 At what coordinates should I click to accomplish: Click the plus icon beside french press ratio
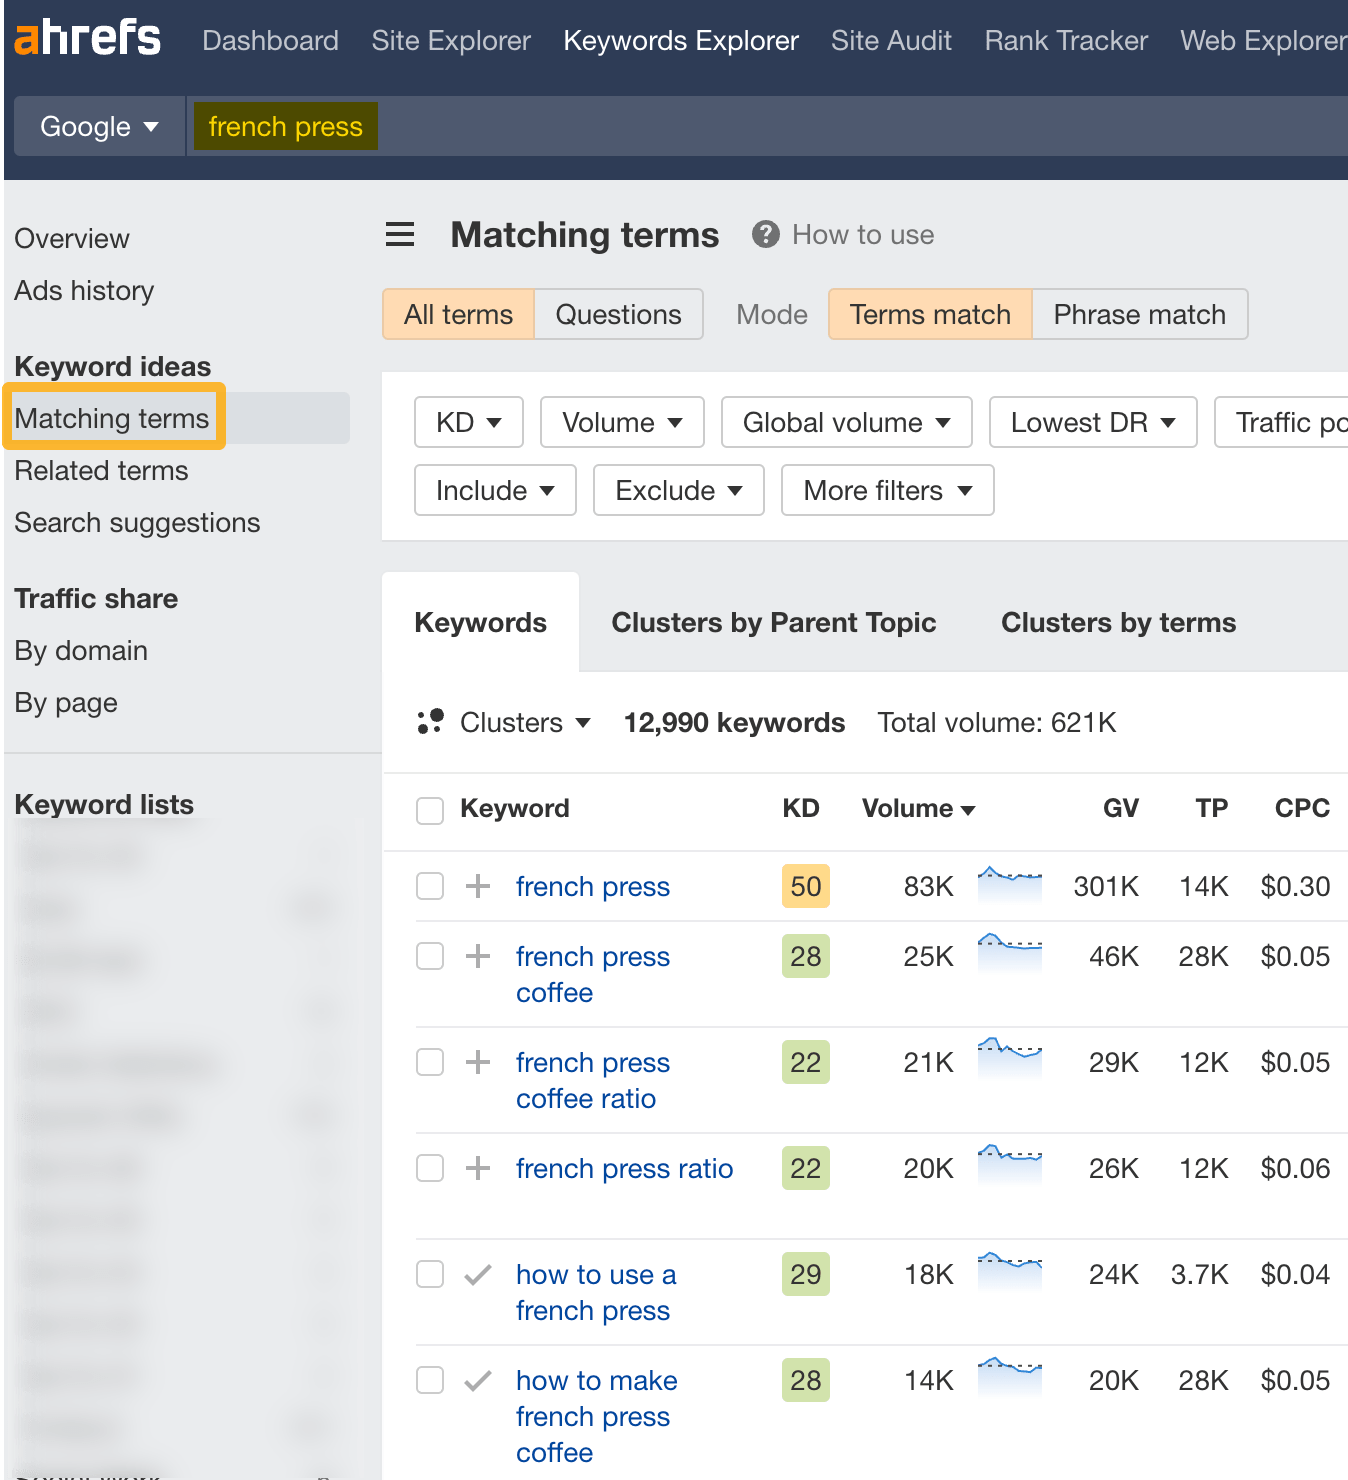coord(479,1167)
